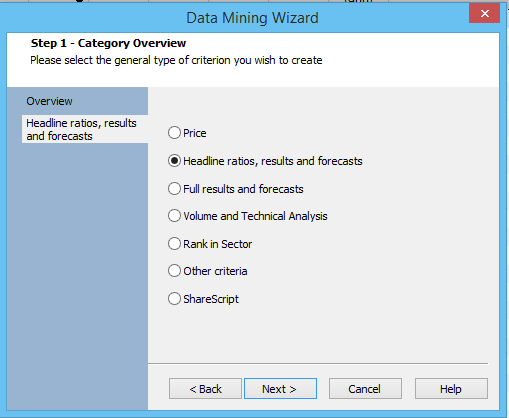Open Help for this wizard
509x418 pixels.
[451, 389]
